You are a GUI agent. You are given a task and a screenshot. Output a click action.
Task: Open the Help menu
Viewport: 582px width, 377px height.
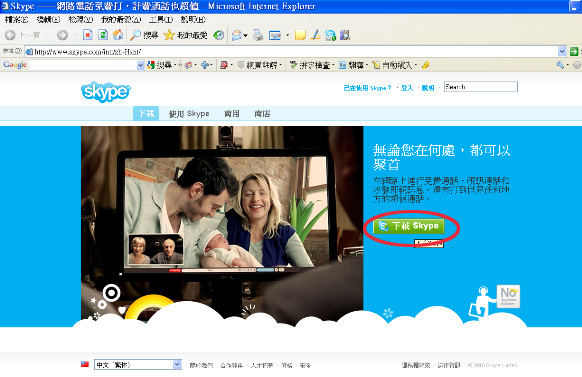193,19
